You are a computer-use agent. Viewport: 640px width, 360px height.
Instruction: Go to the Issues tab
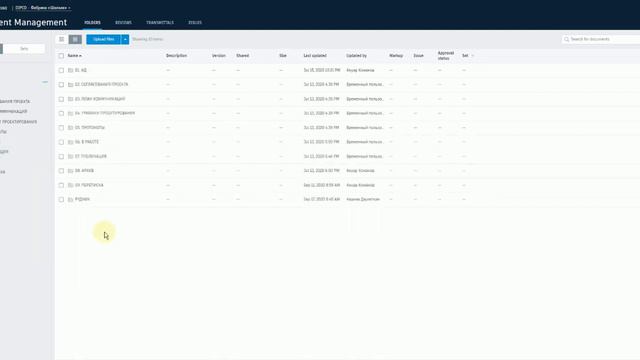pos(195,22)
